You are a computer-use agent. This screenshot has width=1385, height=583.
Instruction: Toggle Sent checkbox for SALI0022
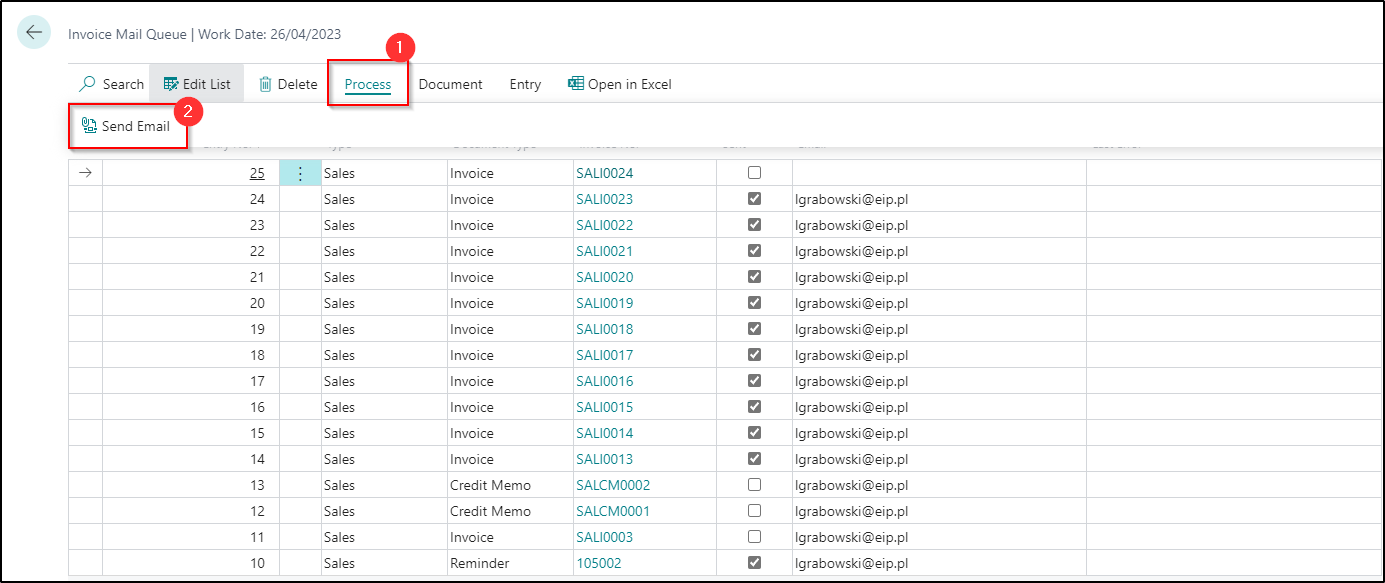tap(755, 225)
